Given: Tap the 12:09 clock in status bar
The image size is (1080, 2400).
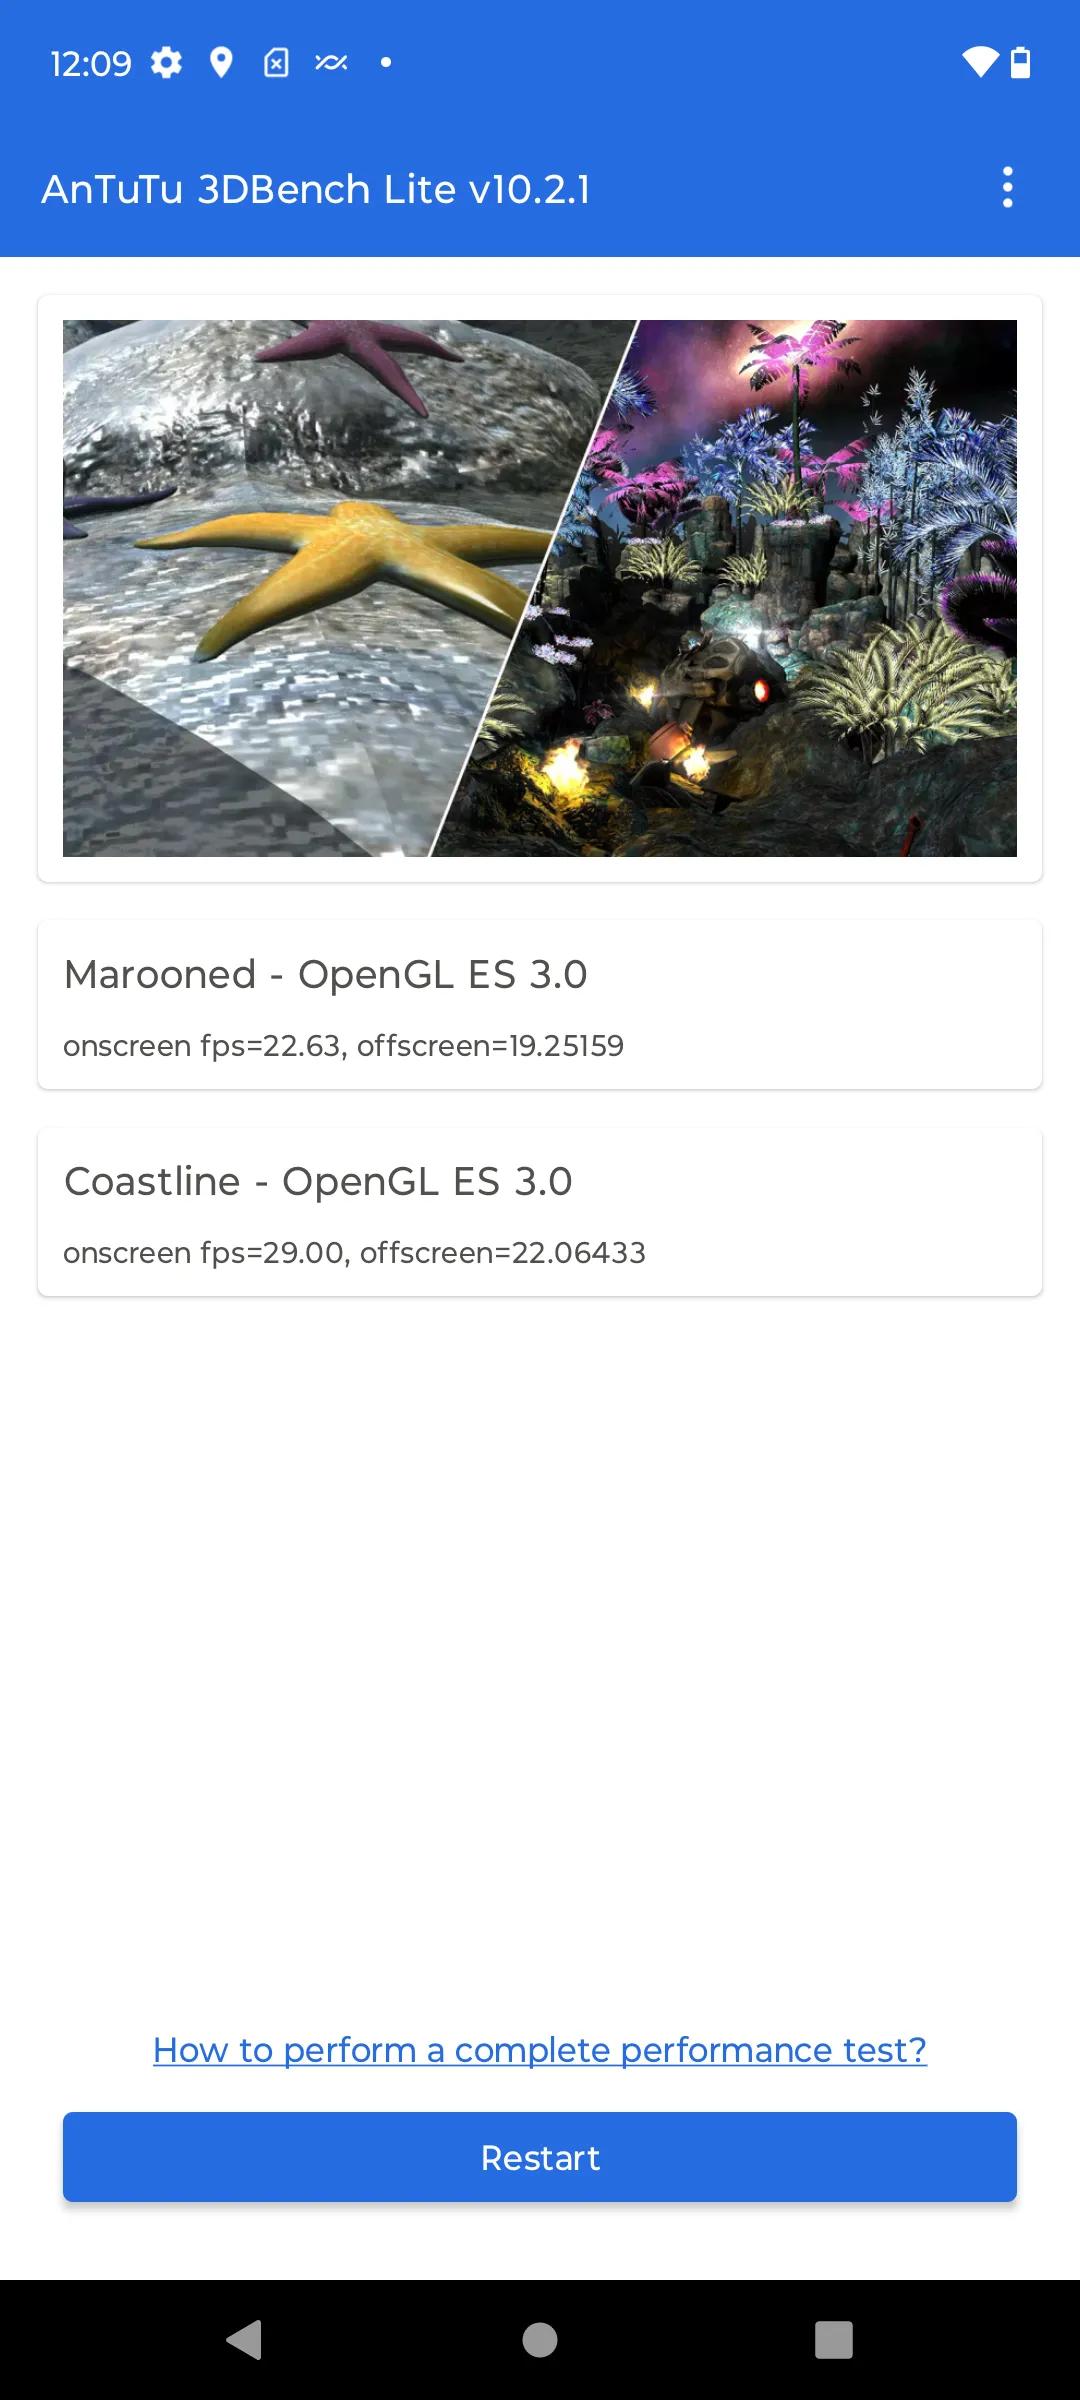Looking at the screenshot, I should pos(91,64).
